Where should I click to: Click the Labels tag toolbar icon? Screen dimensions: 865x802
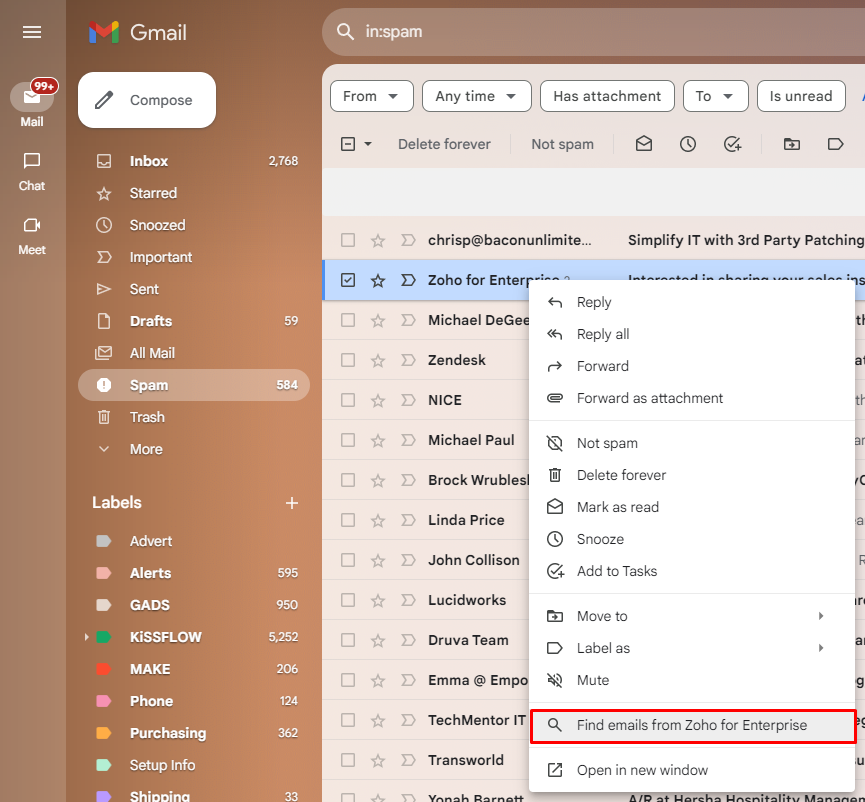coord(835,144)
